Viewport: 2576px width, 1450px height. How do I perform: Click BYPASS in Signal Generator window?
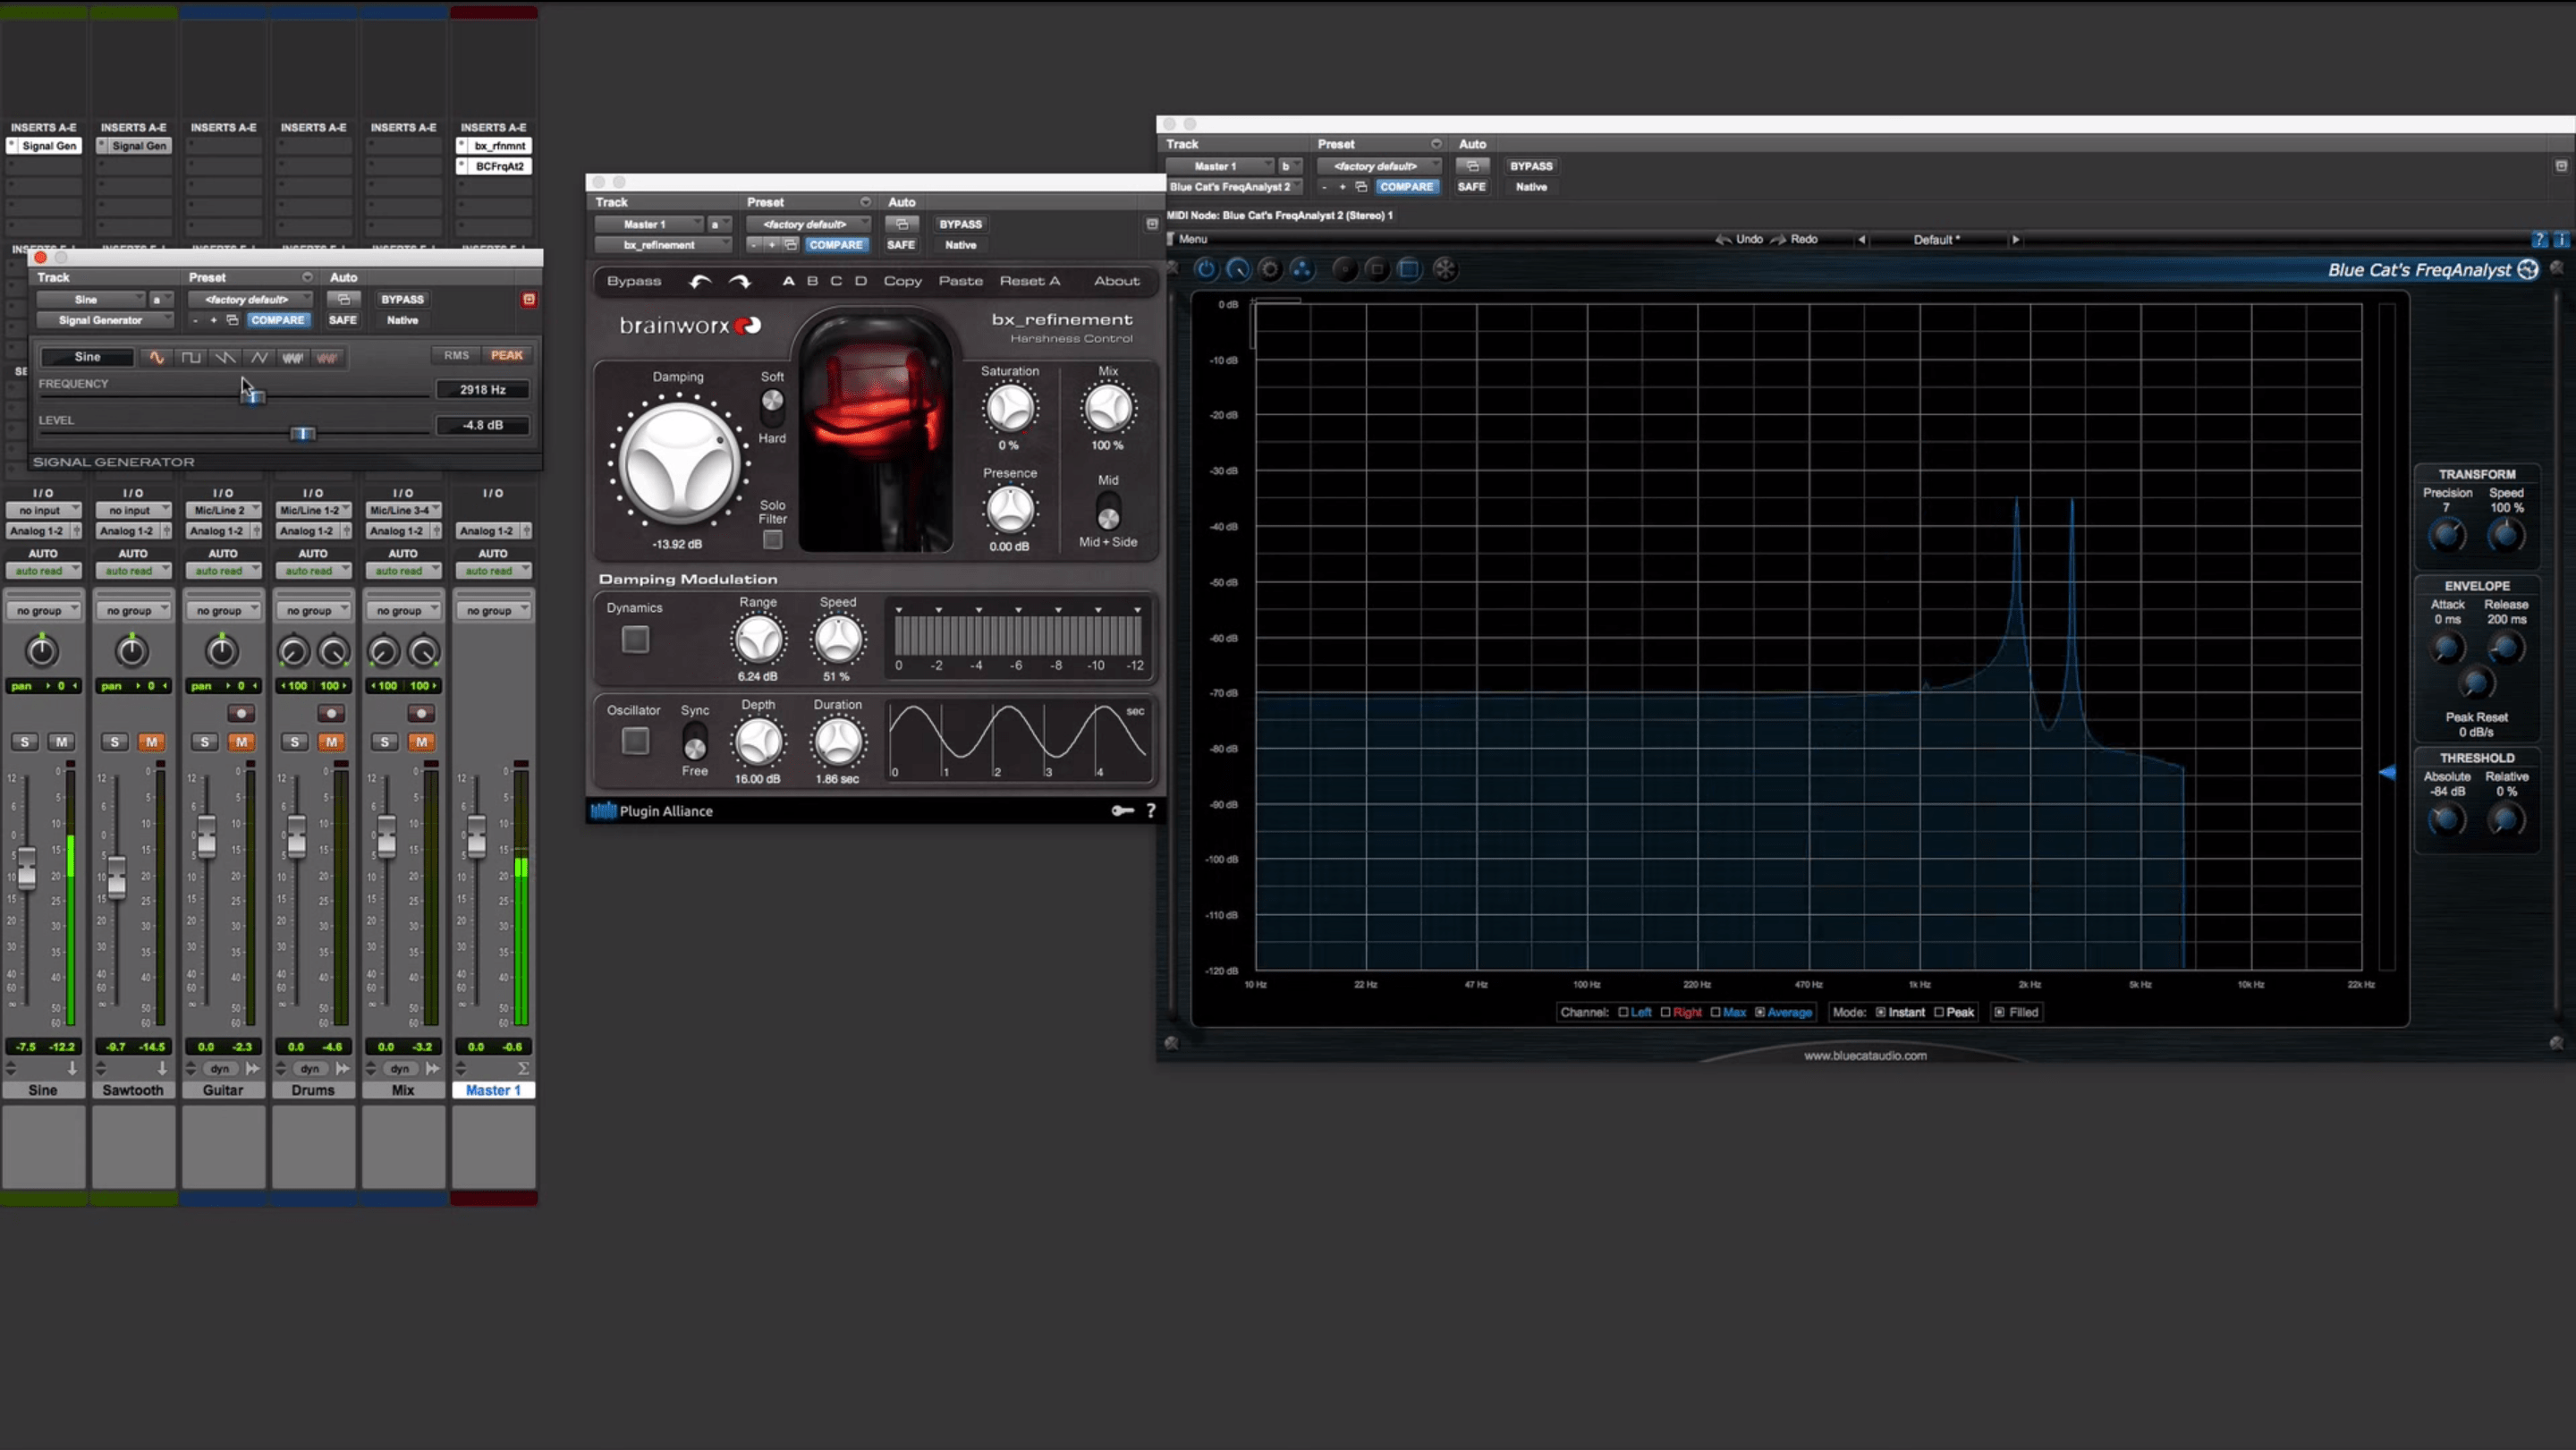[x=402, y=299]
